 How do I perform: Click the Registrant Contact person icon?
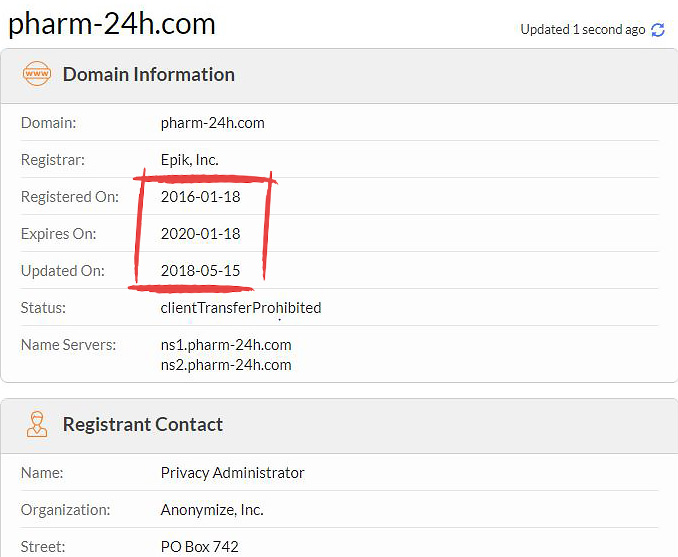[x=37, y=424]
